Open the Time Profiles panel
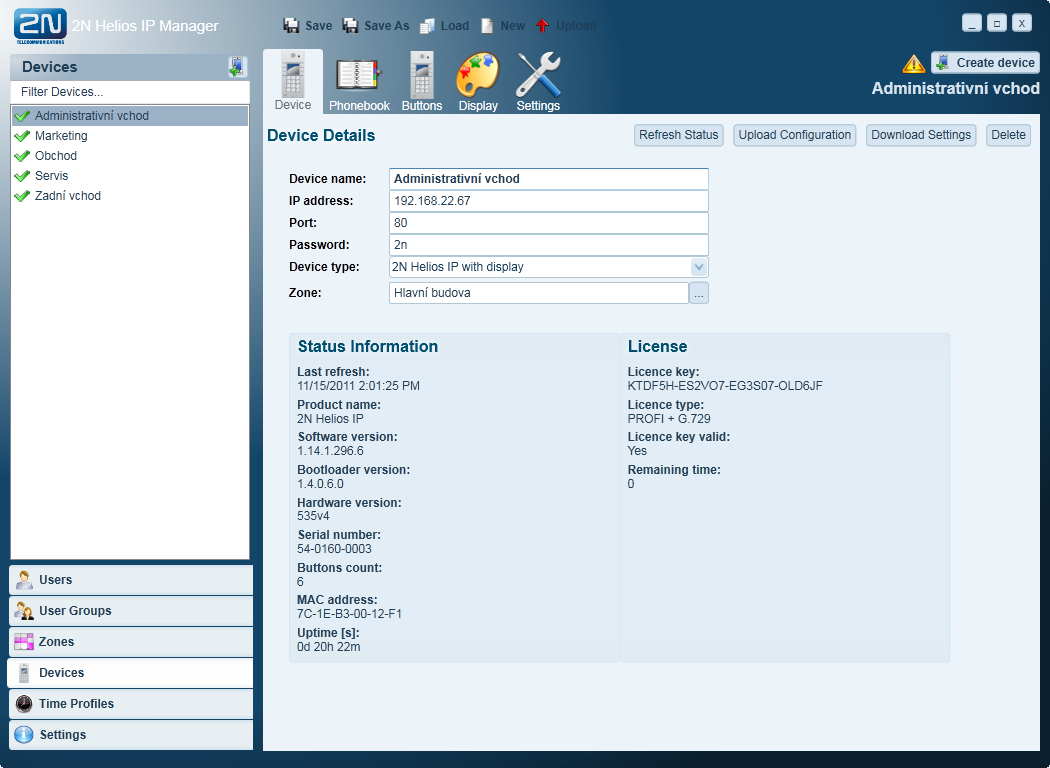The width and height of the screenshot is (1050, 768). [x=131, y=704]
